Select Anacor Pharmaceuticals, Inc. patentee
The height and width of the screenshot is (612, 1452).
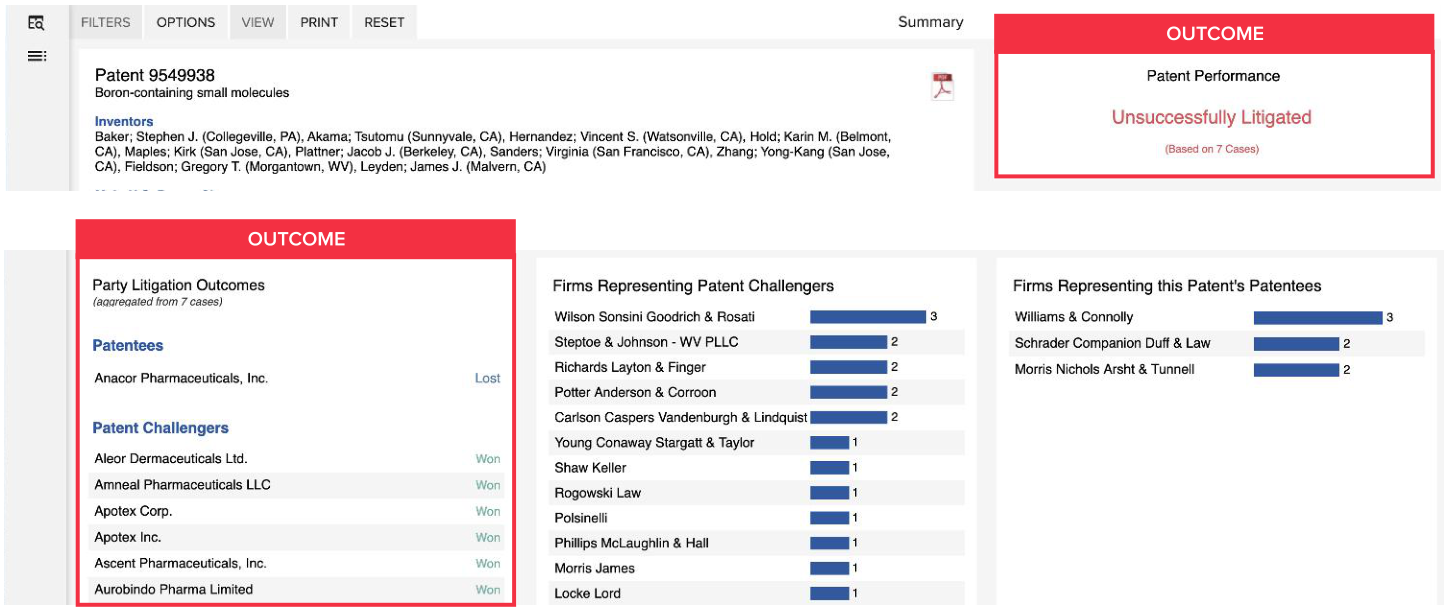tap(181, 378)
